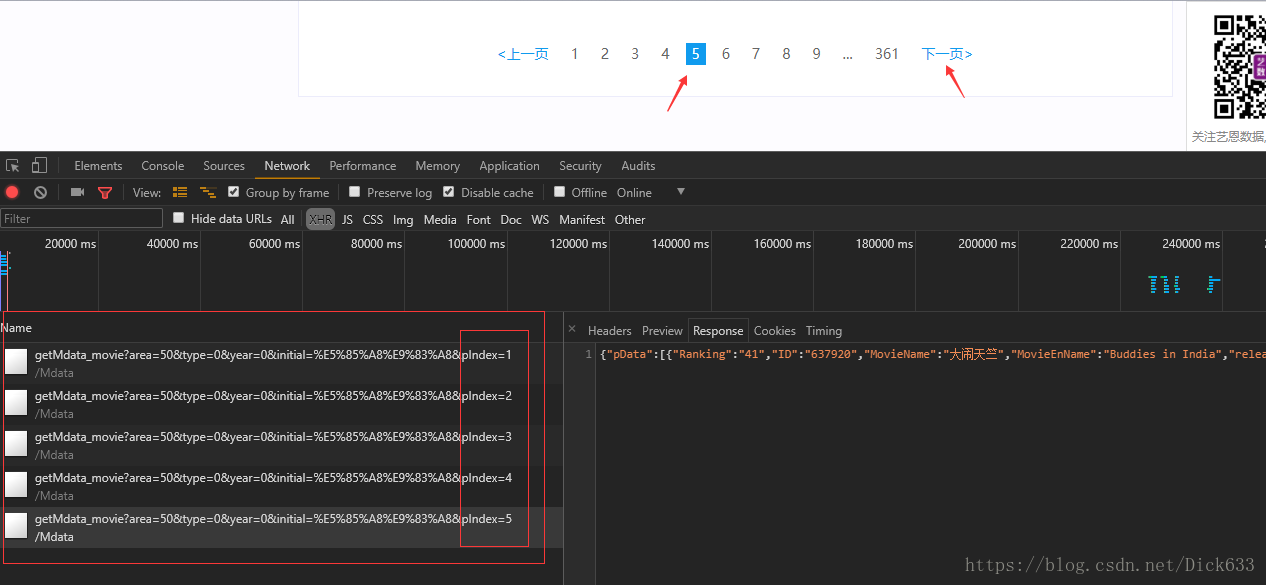Activate the inspect element picker icon

(13, 165)
